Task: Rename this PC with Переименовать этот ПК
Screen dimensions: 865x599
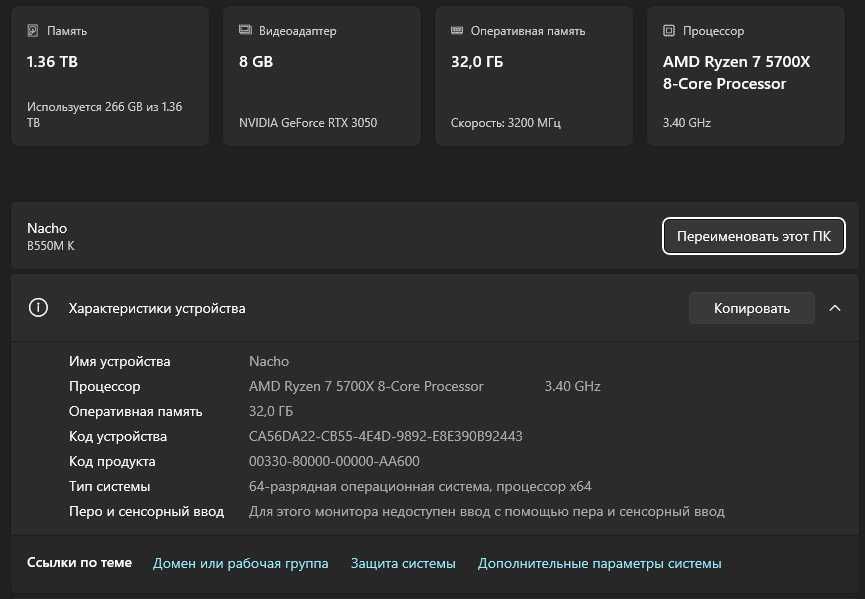Action: point(754,236)
